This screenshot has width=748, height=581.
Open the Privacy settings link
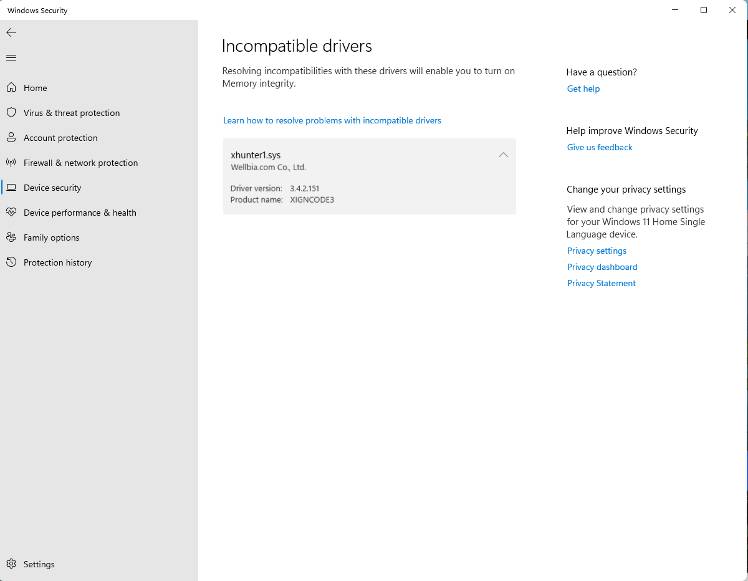point(596,251)
